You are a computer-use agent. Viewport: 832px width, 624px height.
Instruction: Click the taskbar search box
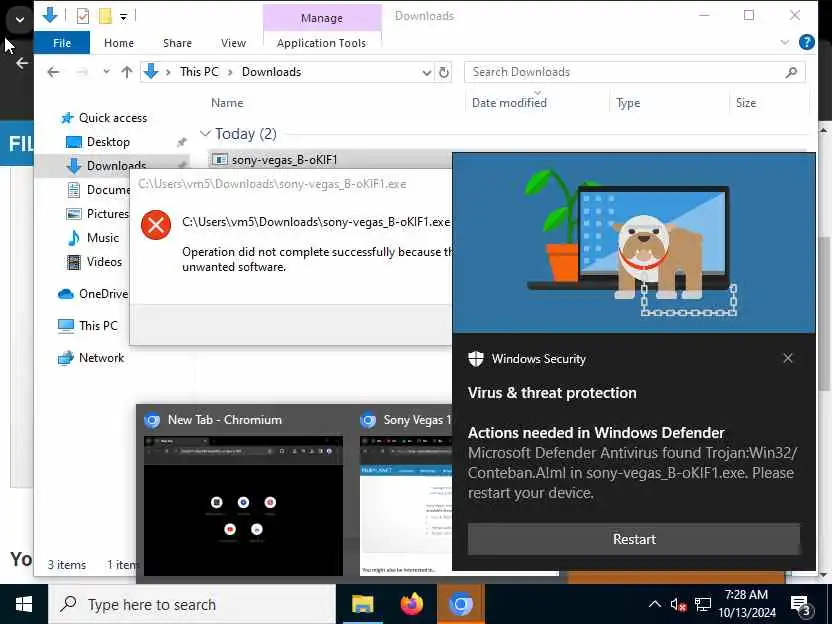192,604
